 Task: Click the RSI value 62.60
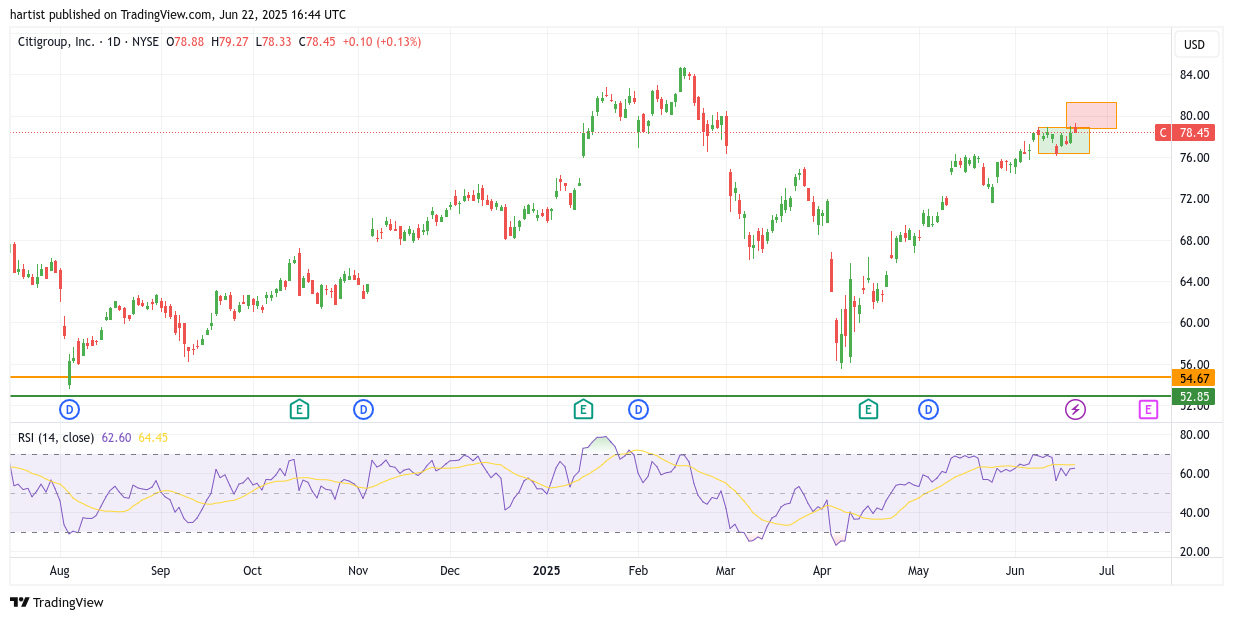coord(116,437)
